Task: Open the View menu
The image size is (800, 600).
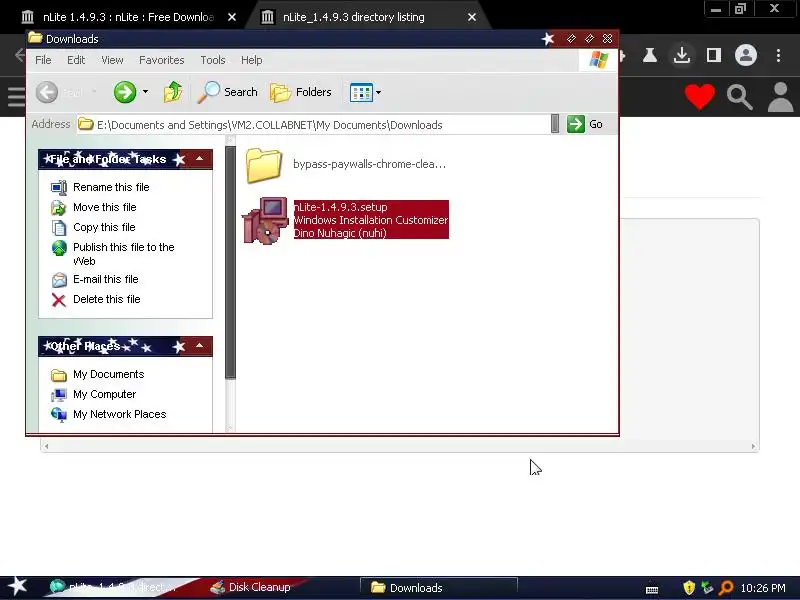Action: point(112,60)
